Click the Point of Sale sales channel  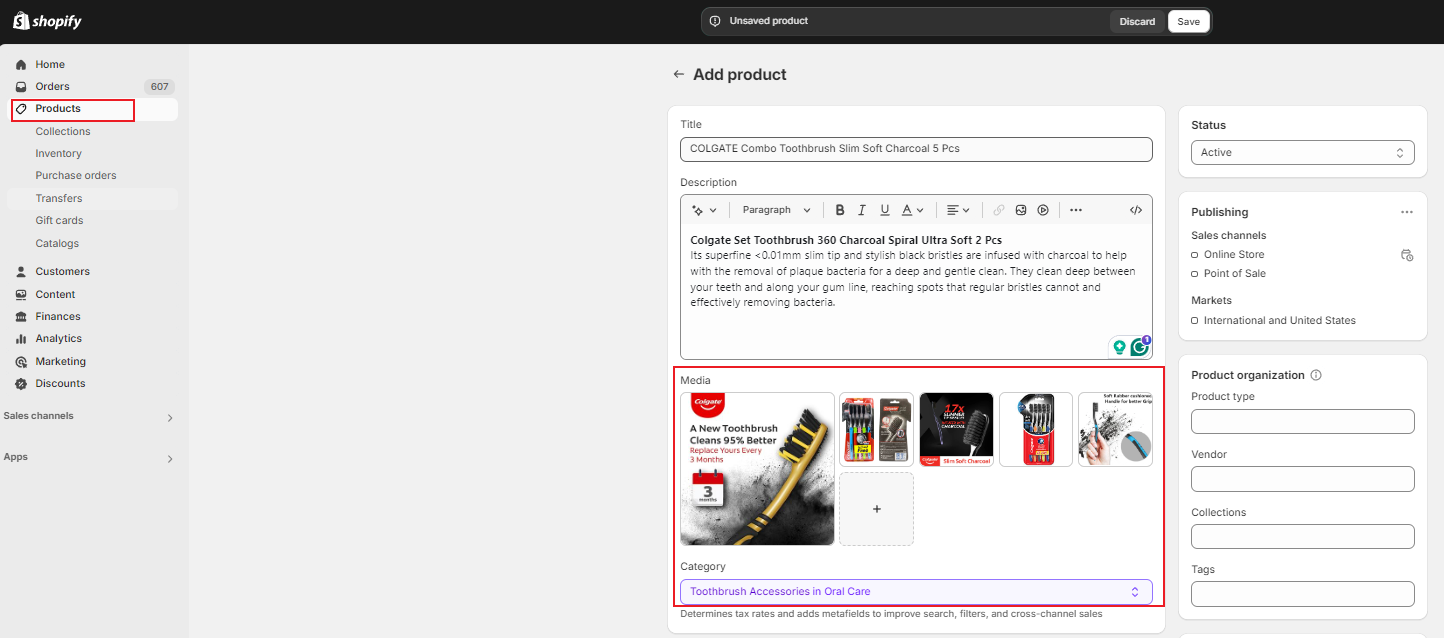click(x=1235, y=274)
